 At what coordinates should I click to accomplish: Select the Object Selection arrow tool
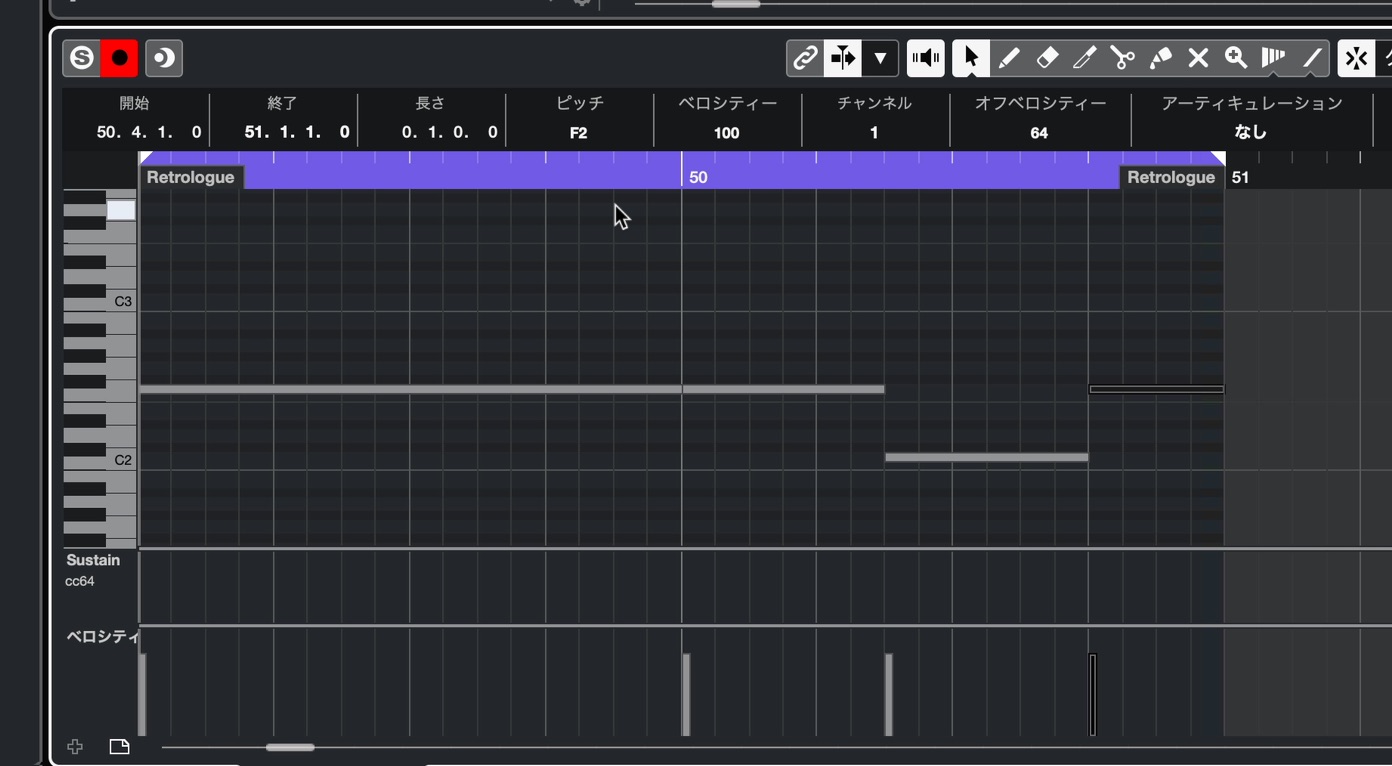971,58
